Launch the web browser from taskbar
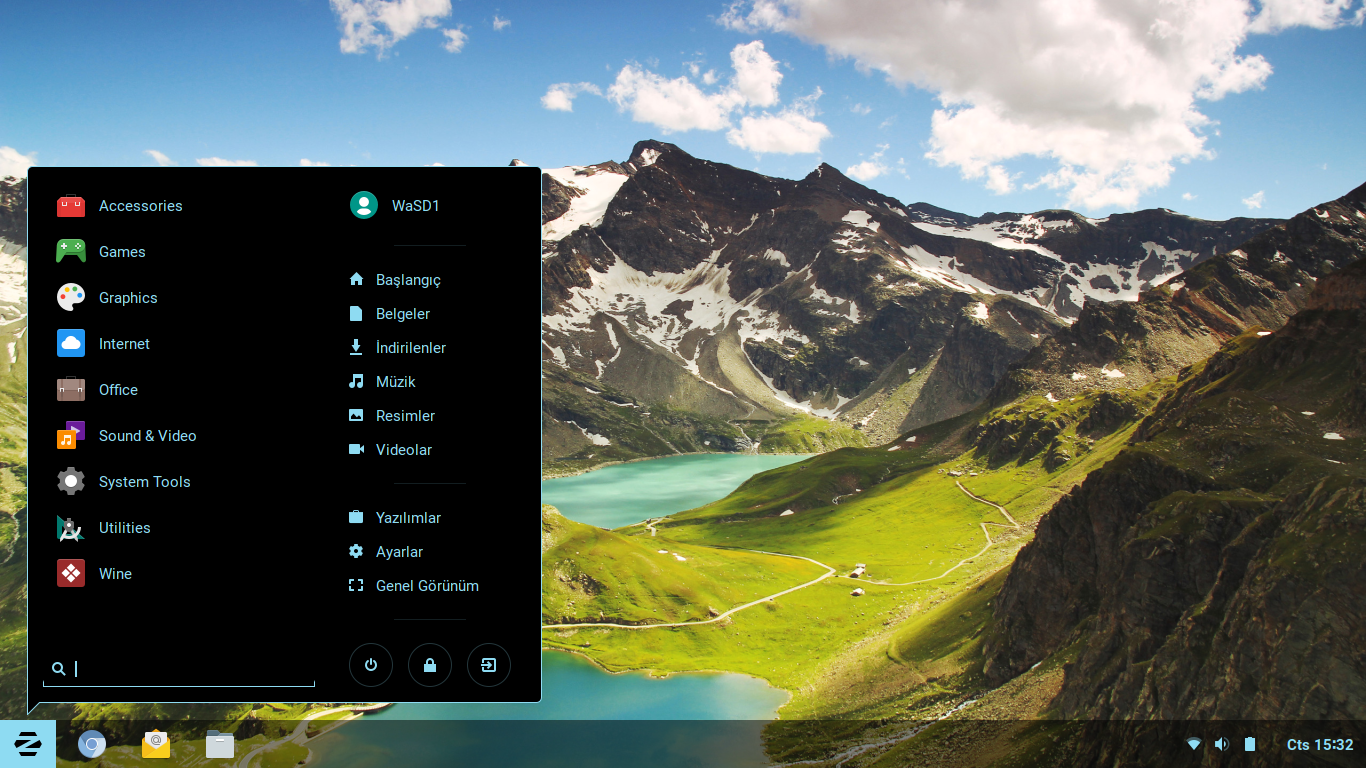1366x768 pixels. [92, 744]
